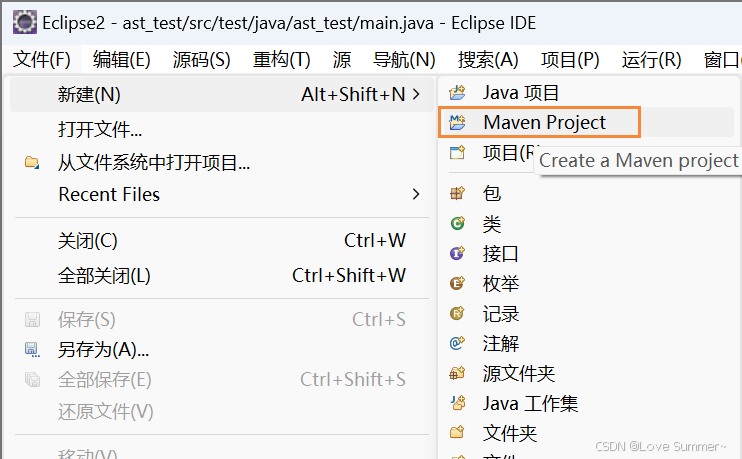742x459 pixels.
Task: Click the Java 项目 icon
Action: coord(457,92)
